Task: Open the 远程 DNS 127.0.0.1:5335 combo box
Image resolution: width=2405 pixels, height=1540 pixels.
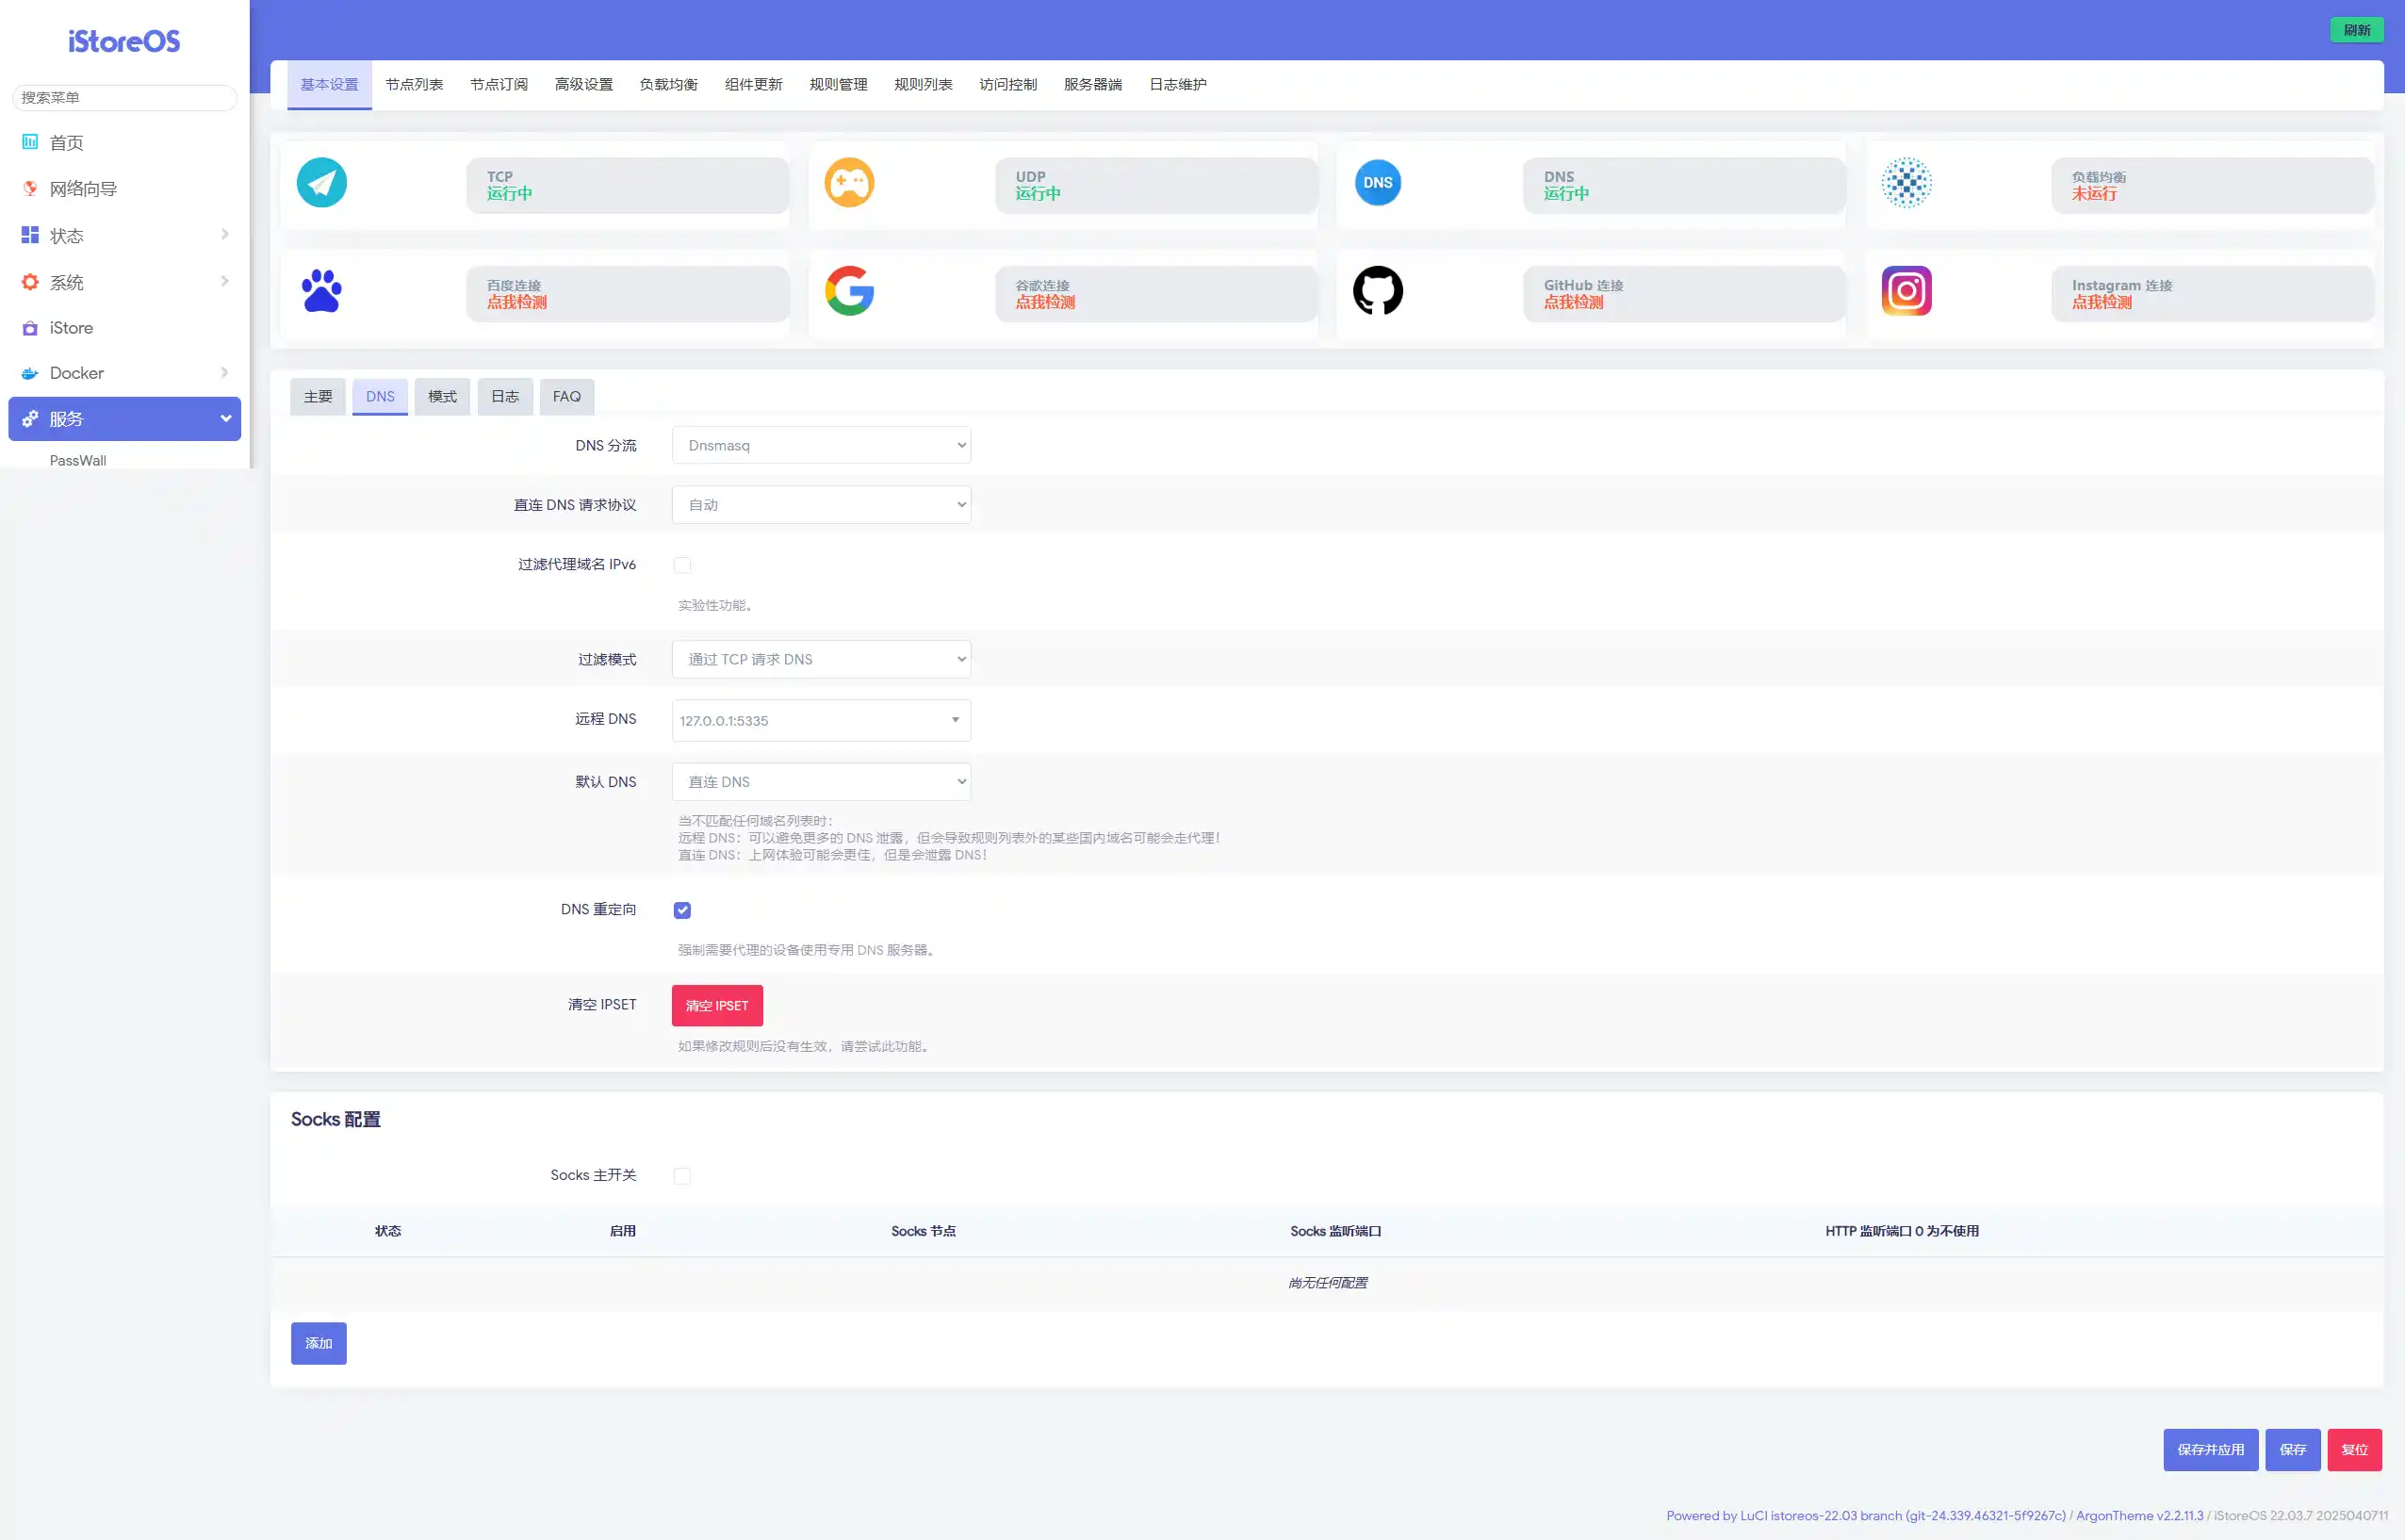Action: pyautogui.click(x=821, y=720)
